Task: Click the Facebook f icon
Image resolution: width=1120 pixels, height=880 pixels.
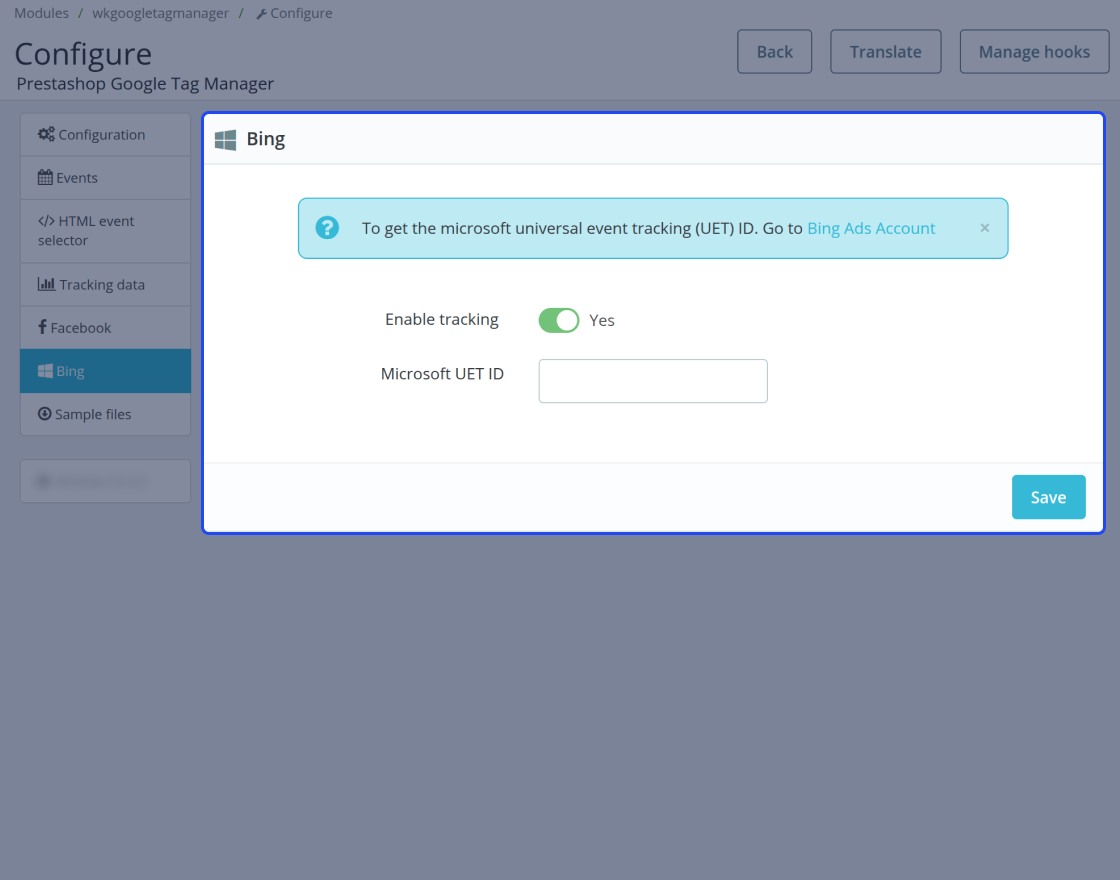Action: [x=42, y=327]
